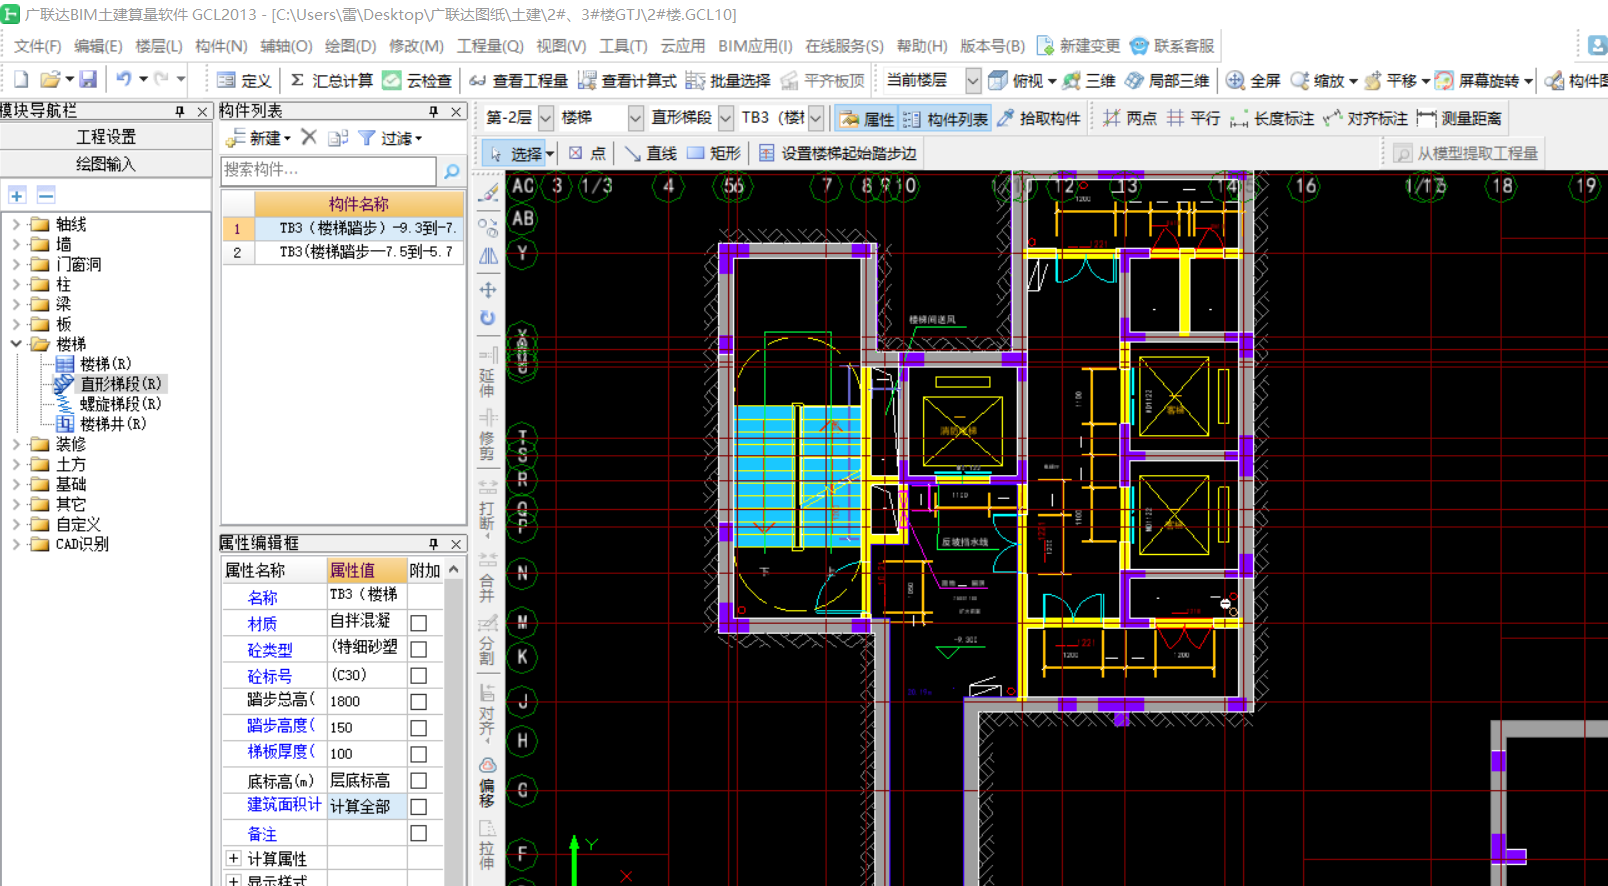Open the 直形梯段 subtype dropdown
The height and width of the screenshot is (886, 1608).
pyautogui.click(x=726, y=118)
